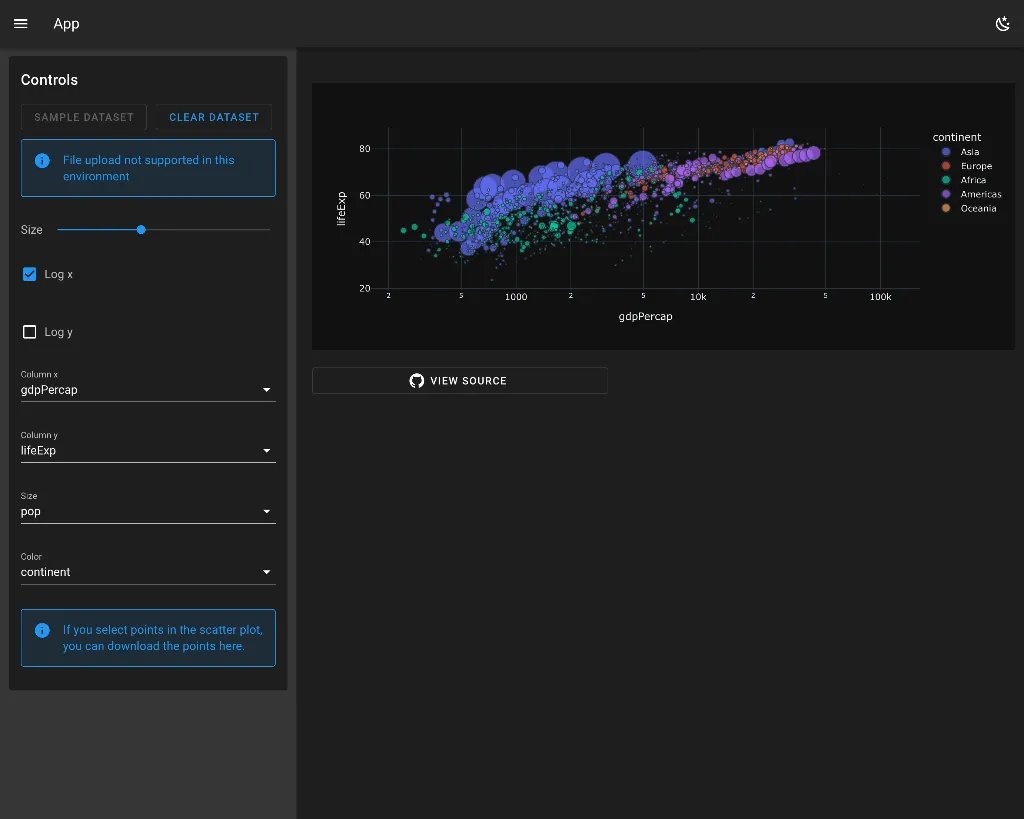The image size is (1024, 819).
Task: Open the Size pop dropdown
Action: pos(147,512)
